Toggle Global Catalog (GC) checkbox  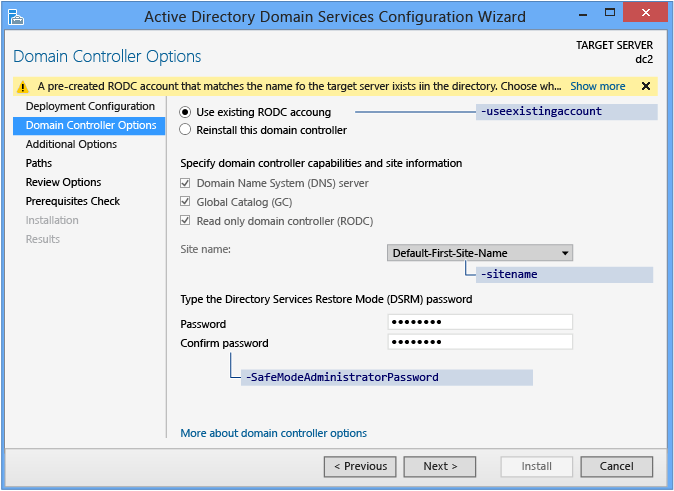(x=185, y=201)
